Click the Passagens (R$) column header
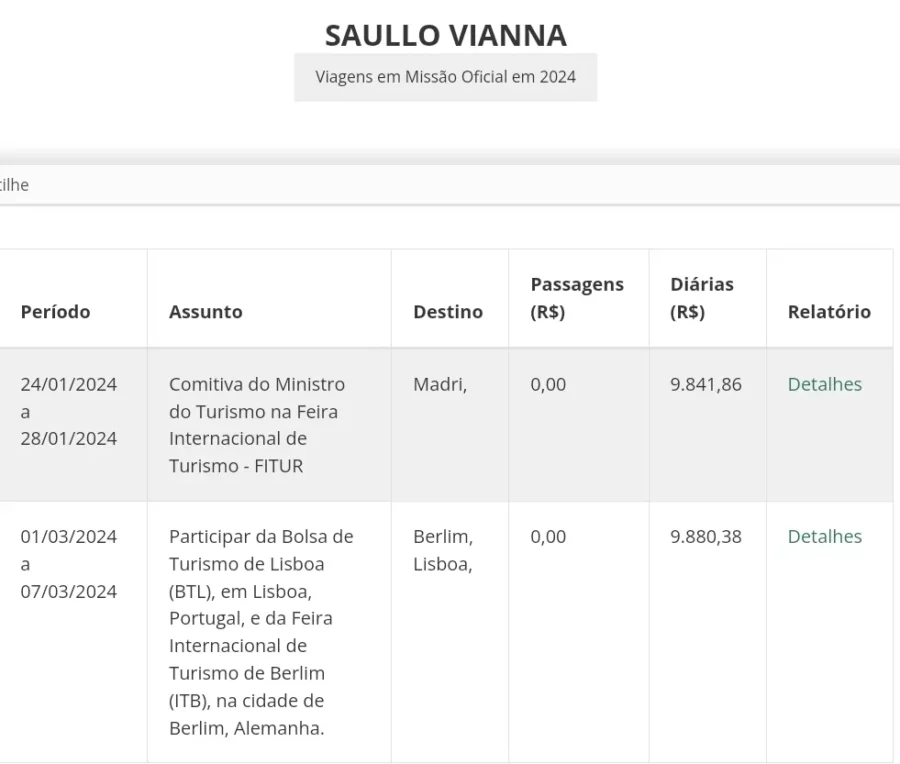Viewport: 900px width, 764px height. tap(576, 298)
